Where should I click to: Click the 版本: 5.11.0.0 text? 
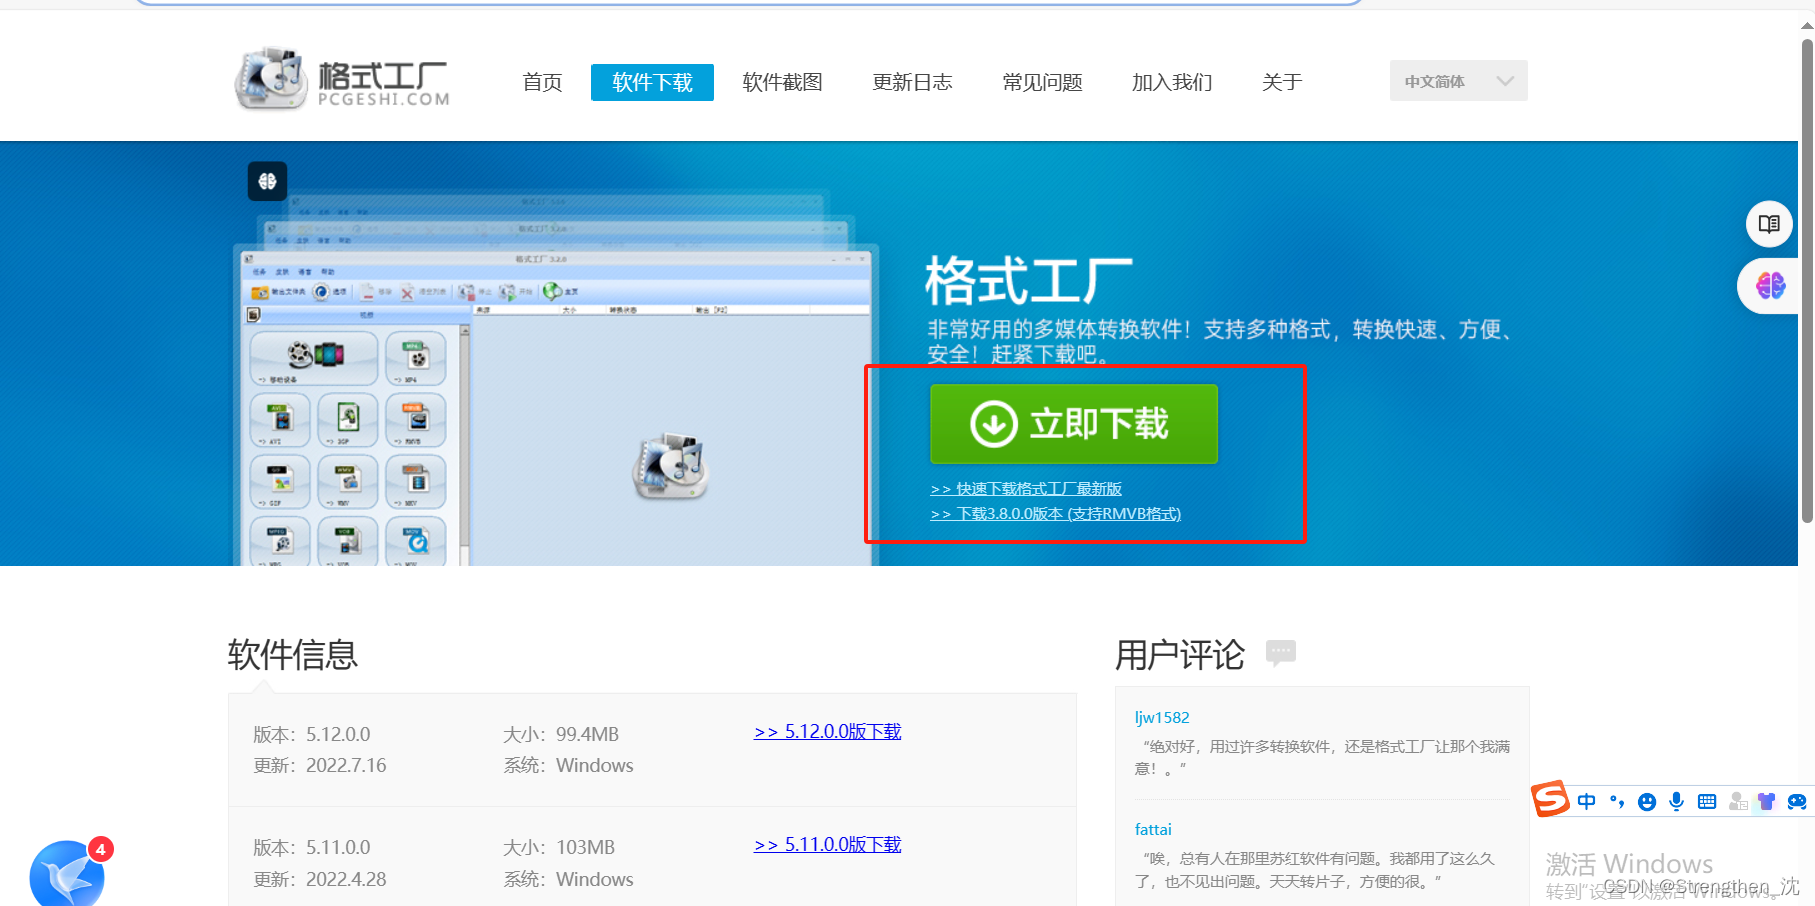[312, 848]
